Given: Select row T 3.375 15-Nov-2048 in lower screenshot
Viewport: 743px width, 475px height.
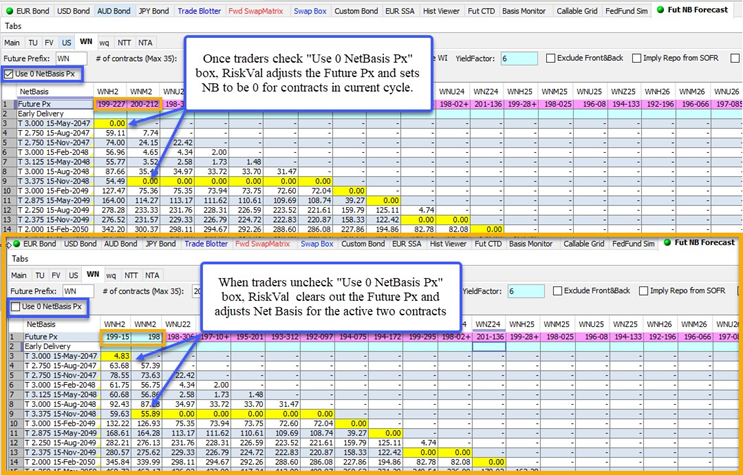Looking at the screenshot, I should tap(61, 414).
